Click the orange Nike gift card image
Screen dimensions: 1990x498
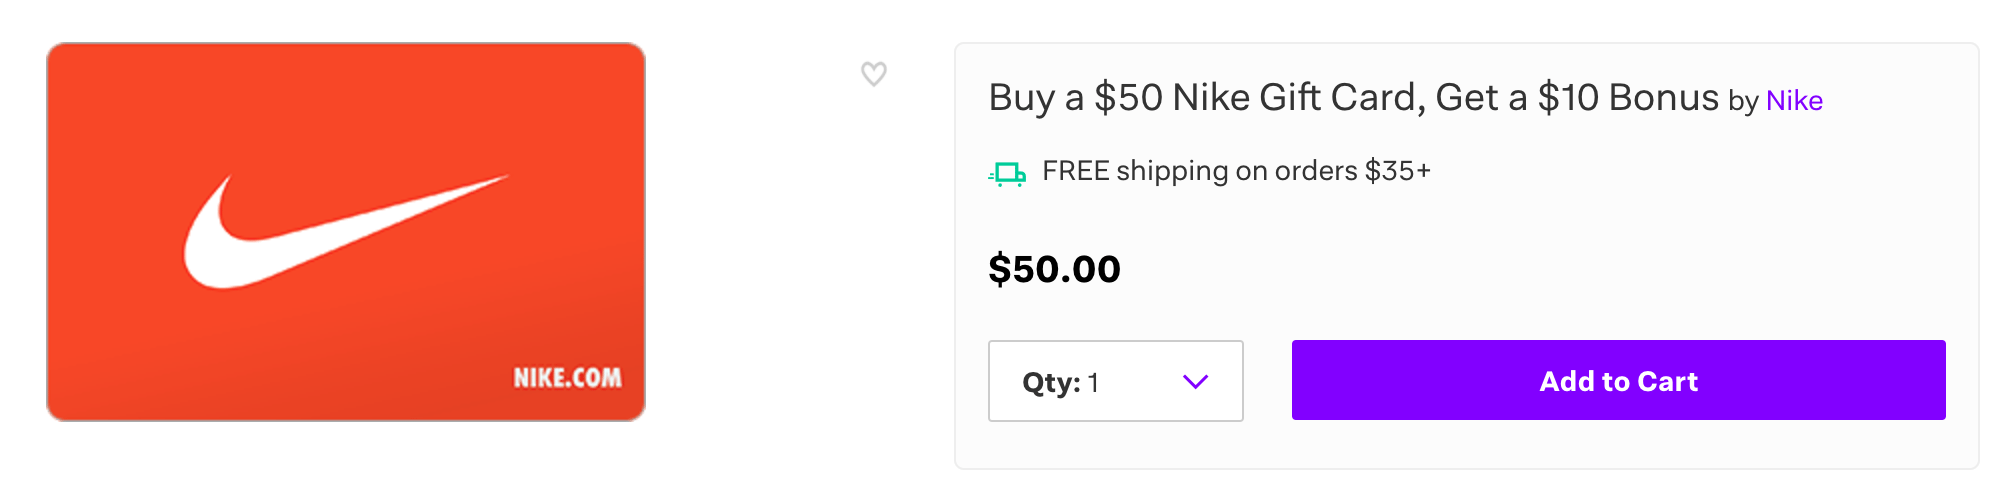[346, 232]
